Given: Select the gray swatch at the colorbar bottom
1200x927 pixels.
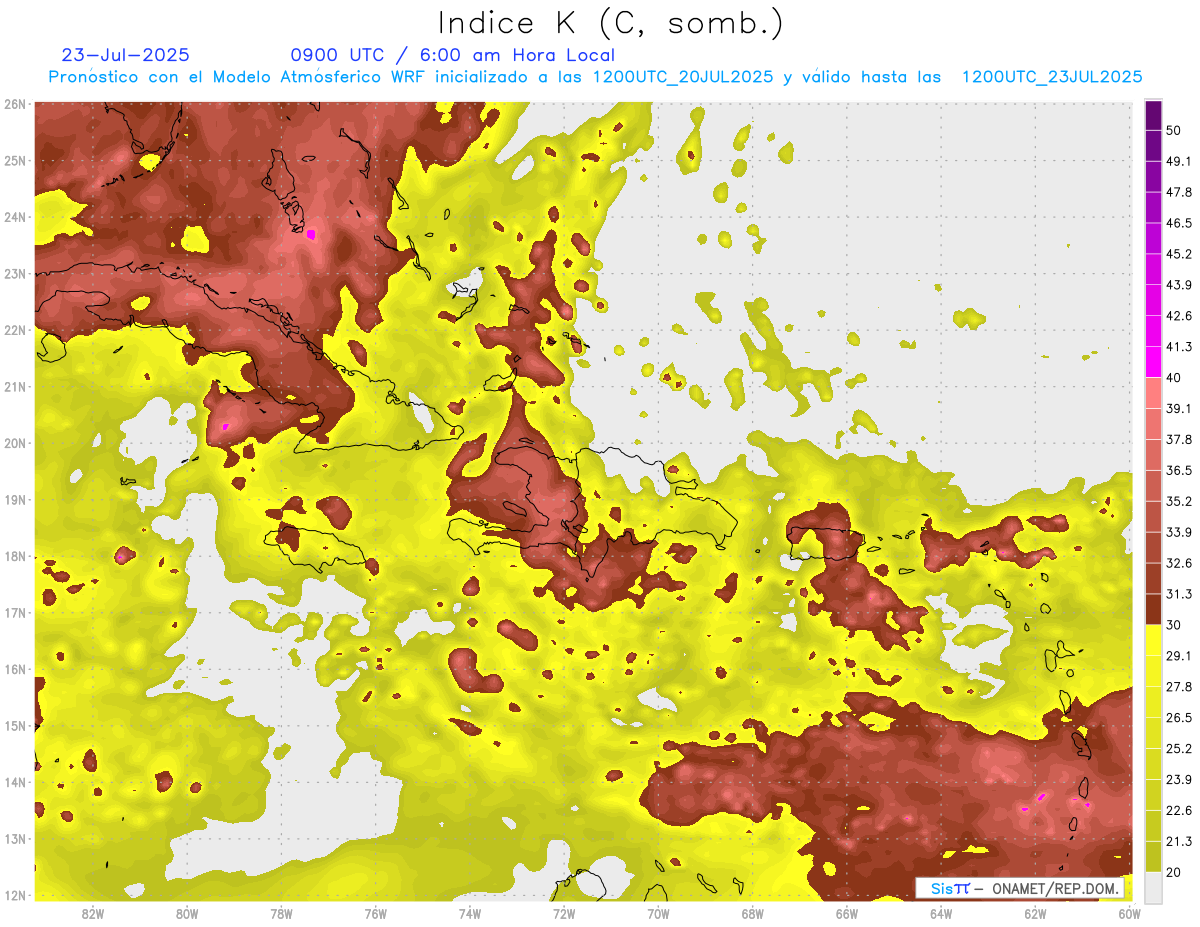Looking at the screenshot, I should tap(1153, 886).
